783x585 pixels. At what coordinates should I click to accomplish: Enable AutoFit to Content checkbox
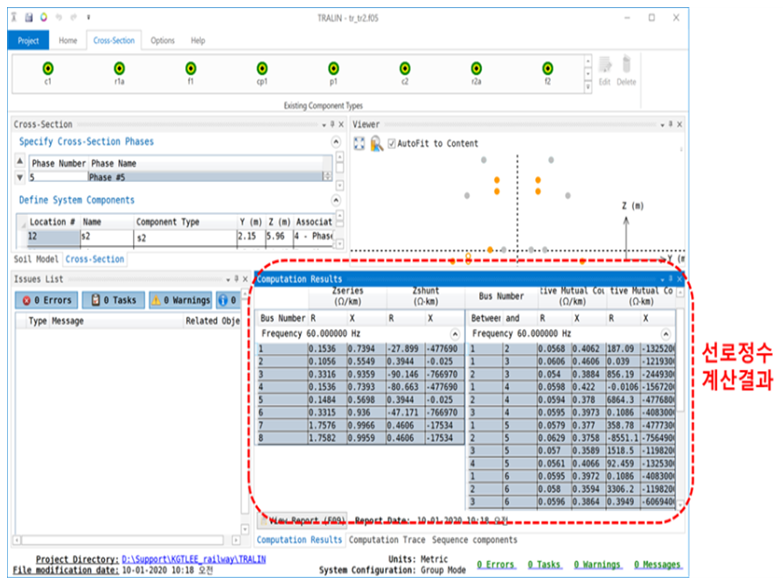click(x=392, y=143)
